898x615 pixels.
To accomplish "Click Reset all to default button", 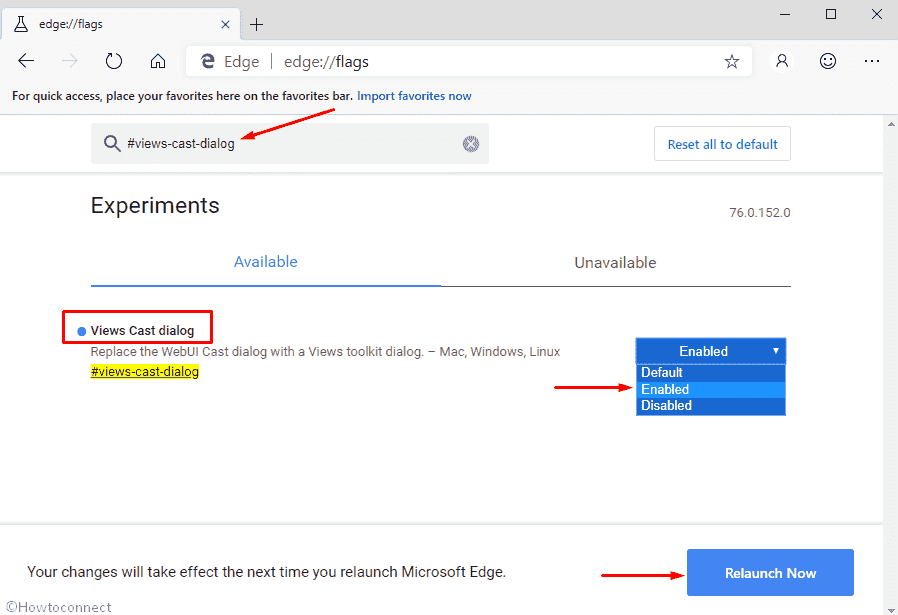I will click(x=722, y=144).
